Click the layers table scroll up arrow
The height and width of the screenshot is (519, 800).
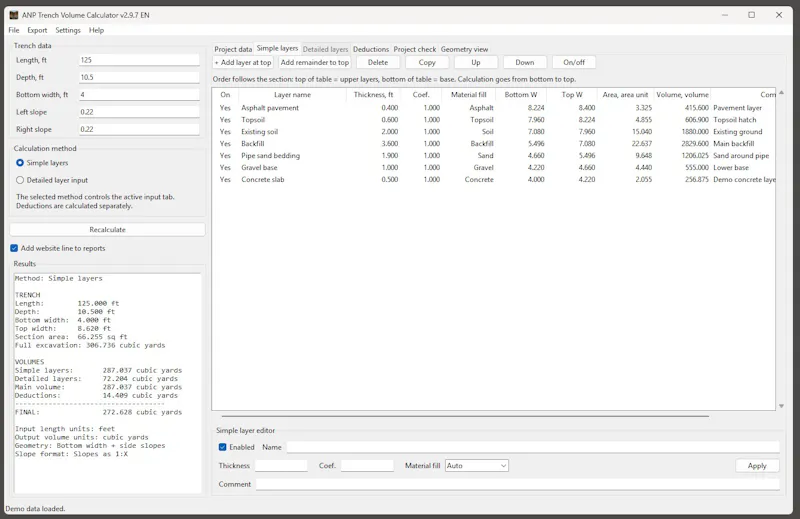point(781,93)
